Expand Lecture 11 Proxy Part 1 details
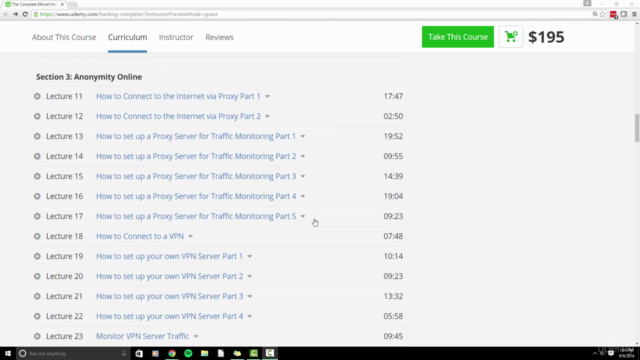This screenshot has width=640, height=360. click(267, 97)
